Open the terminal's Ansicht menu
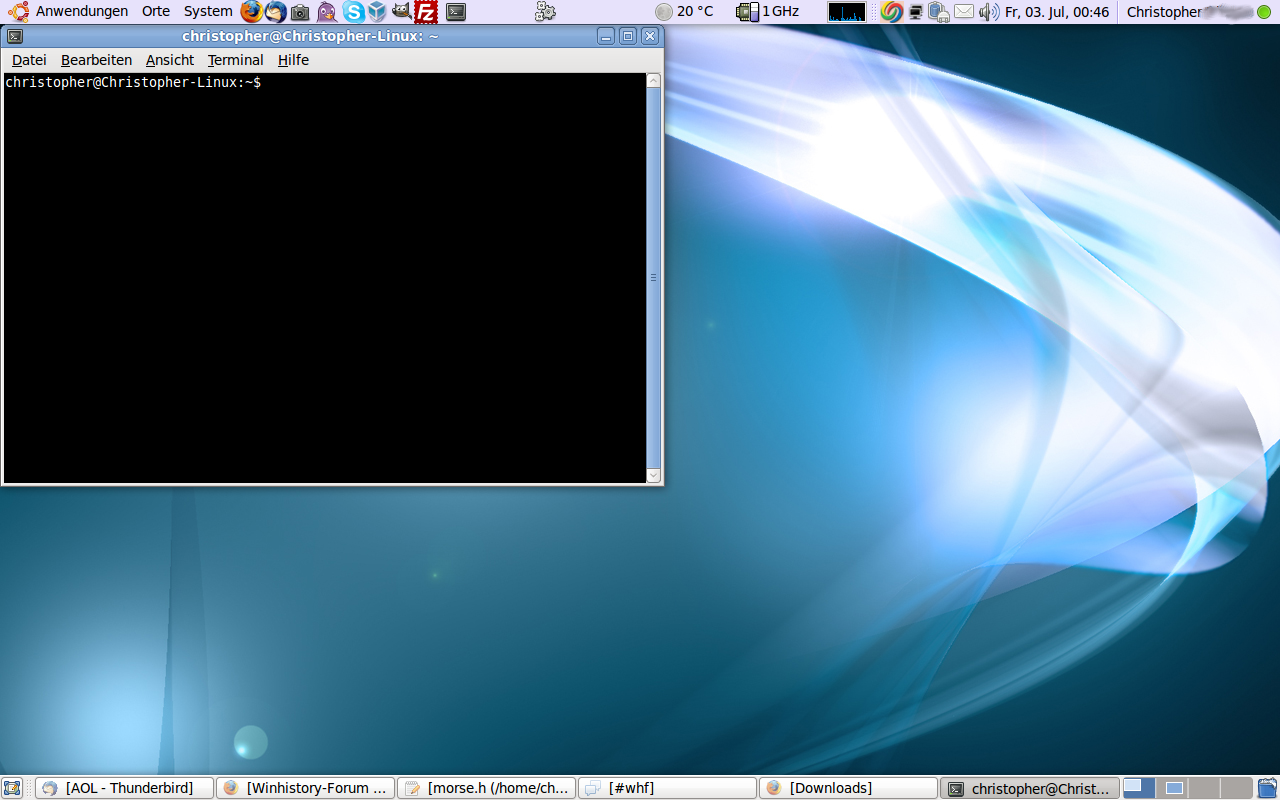Viewport: 1280px width, 800px height. click(170, 60)
